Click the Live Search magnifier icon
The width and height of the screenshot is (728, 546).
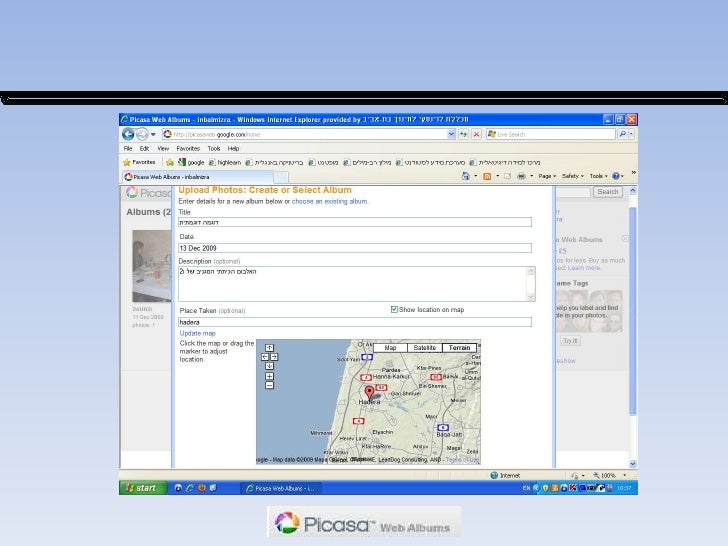(622, 134)
